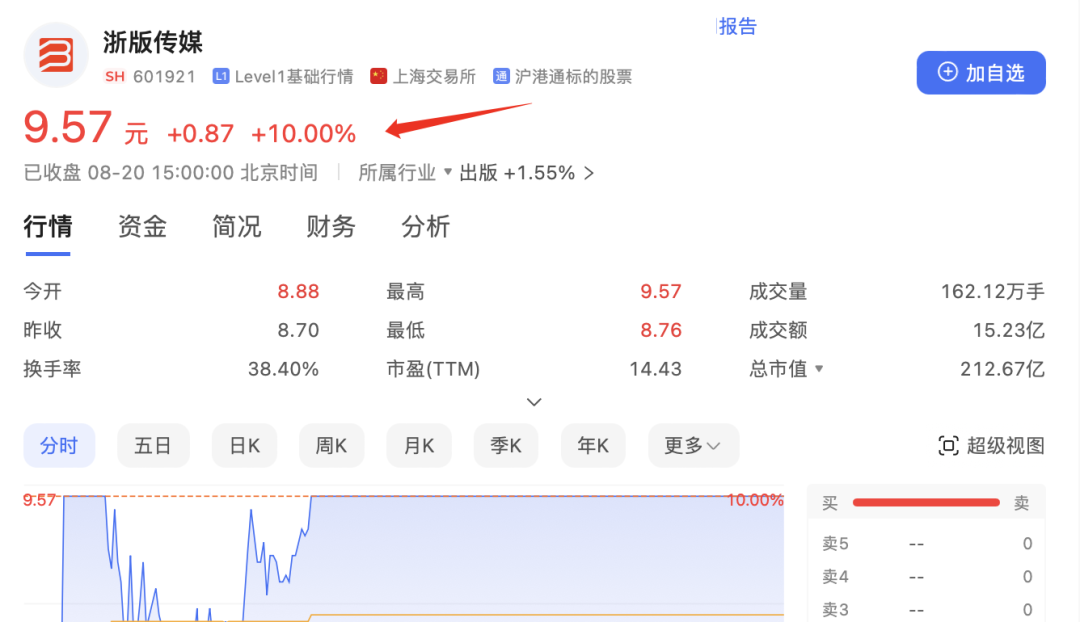The width and height of the screenshot is (1080, 622).
Task: Switch to the 行情 tab
Action: pyautogui.click(x=48, y=227)
